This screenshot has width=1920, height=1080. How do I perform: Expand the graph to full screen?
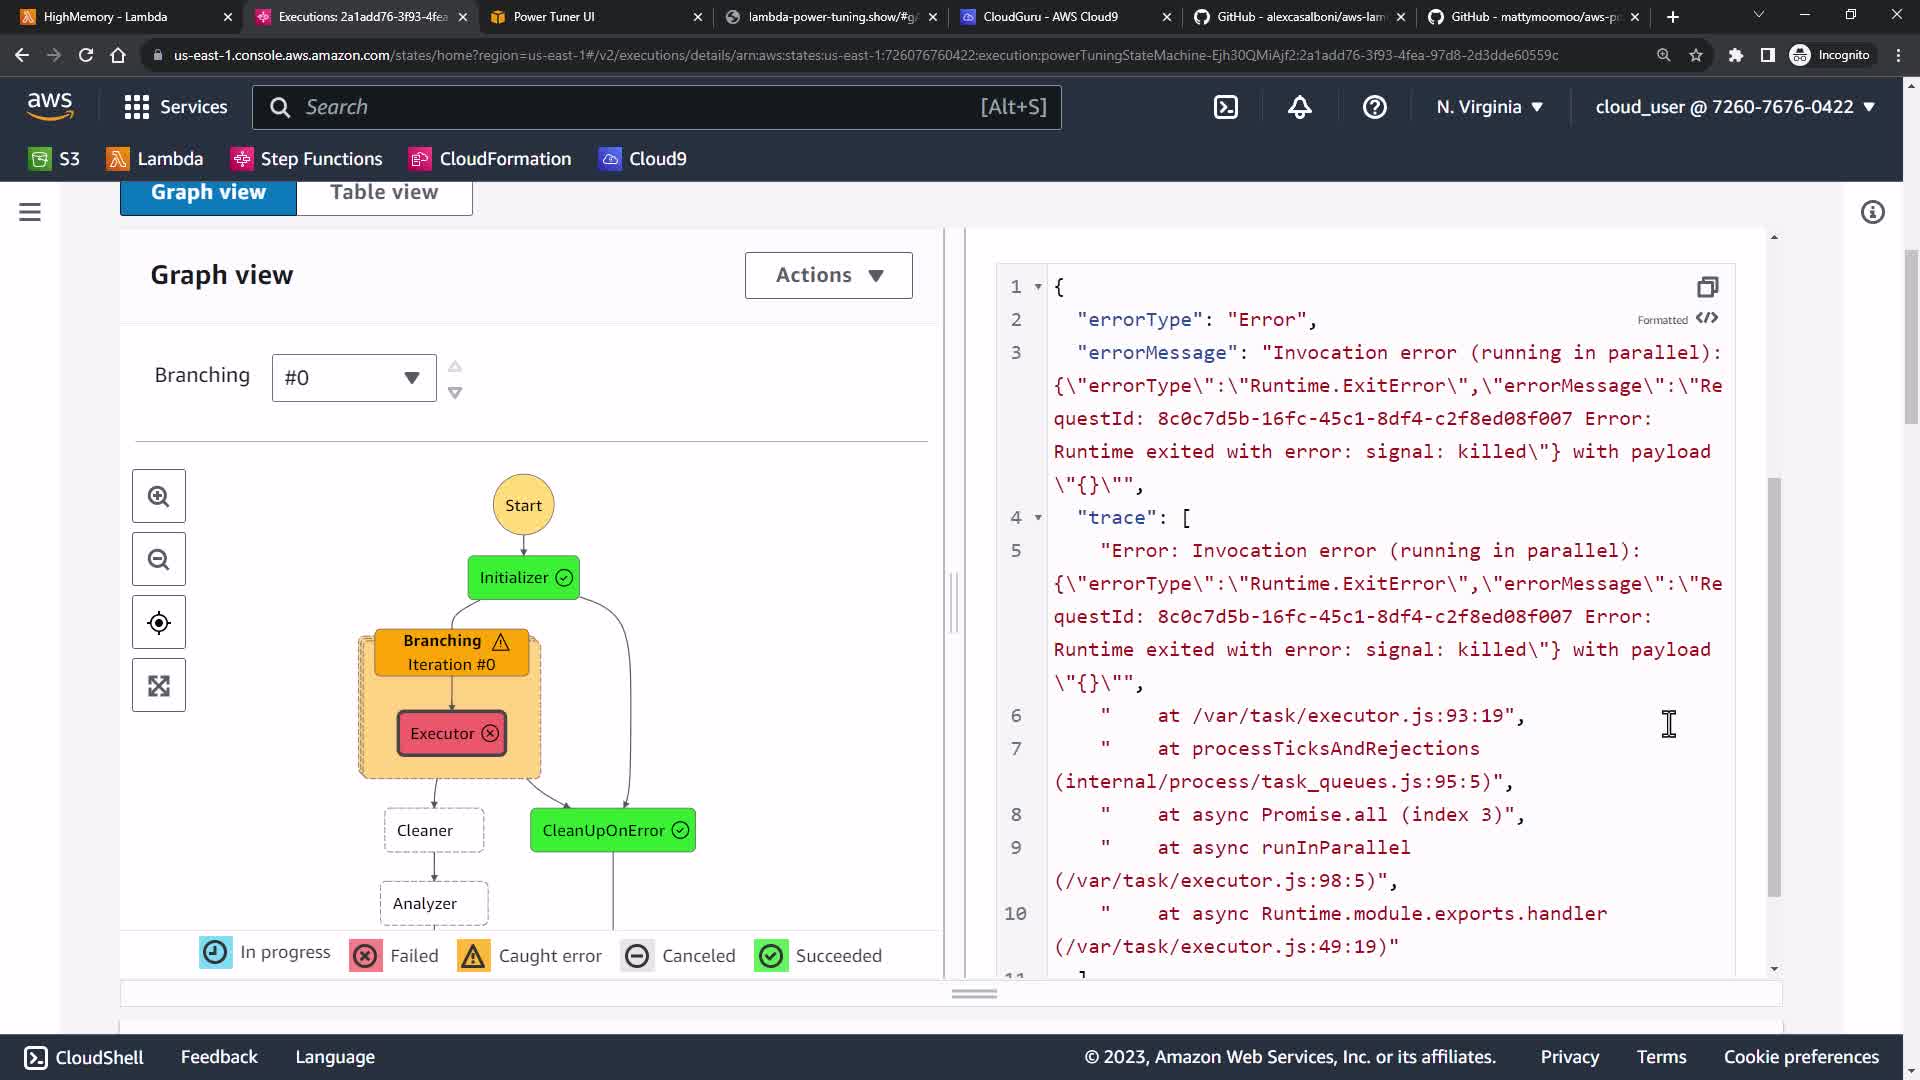[158, 686]
